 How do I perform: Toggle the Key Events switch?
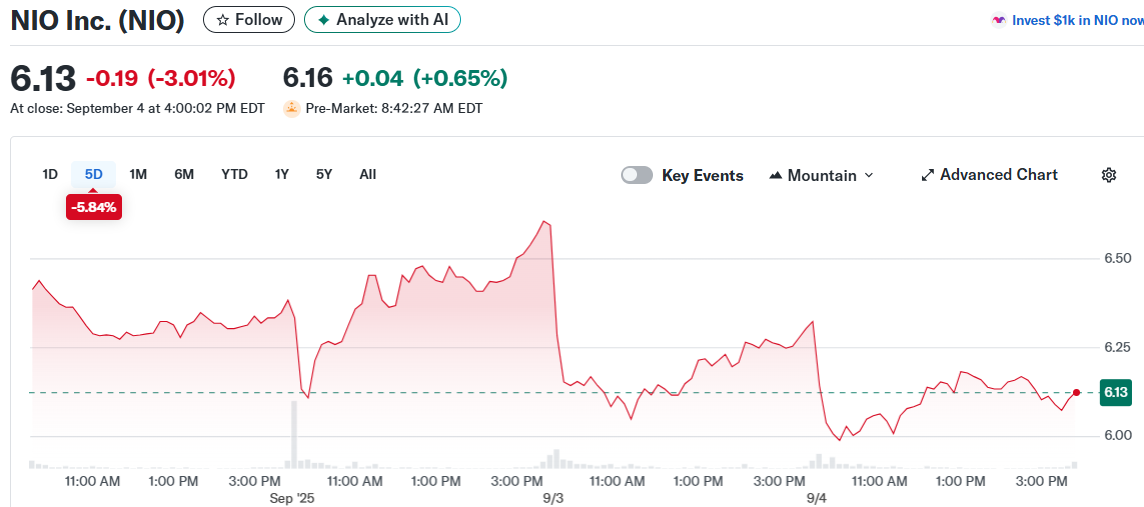637,175
